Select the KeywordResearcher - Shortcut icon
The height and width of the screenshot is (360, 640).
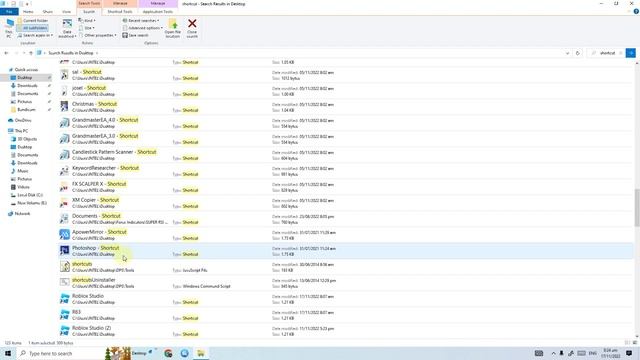(x=64, y=171)
